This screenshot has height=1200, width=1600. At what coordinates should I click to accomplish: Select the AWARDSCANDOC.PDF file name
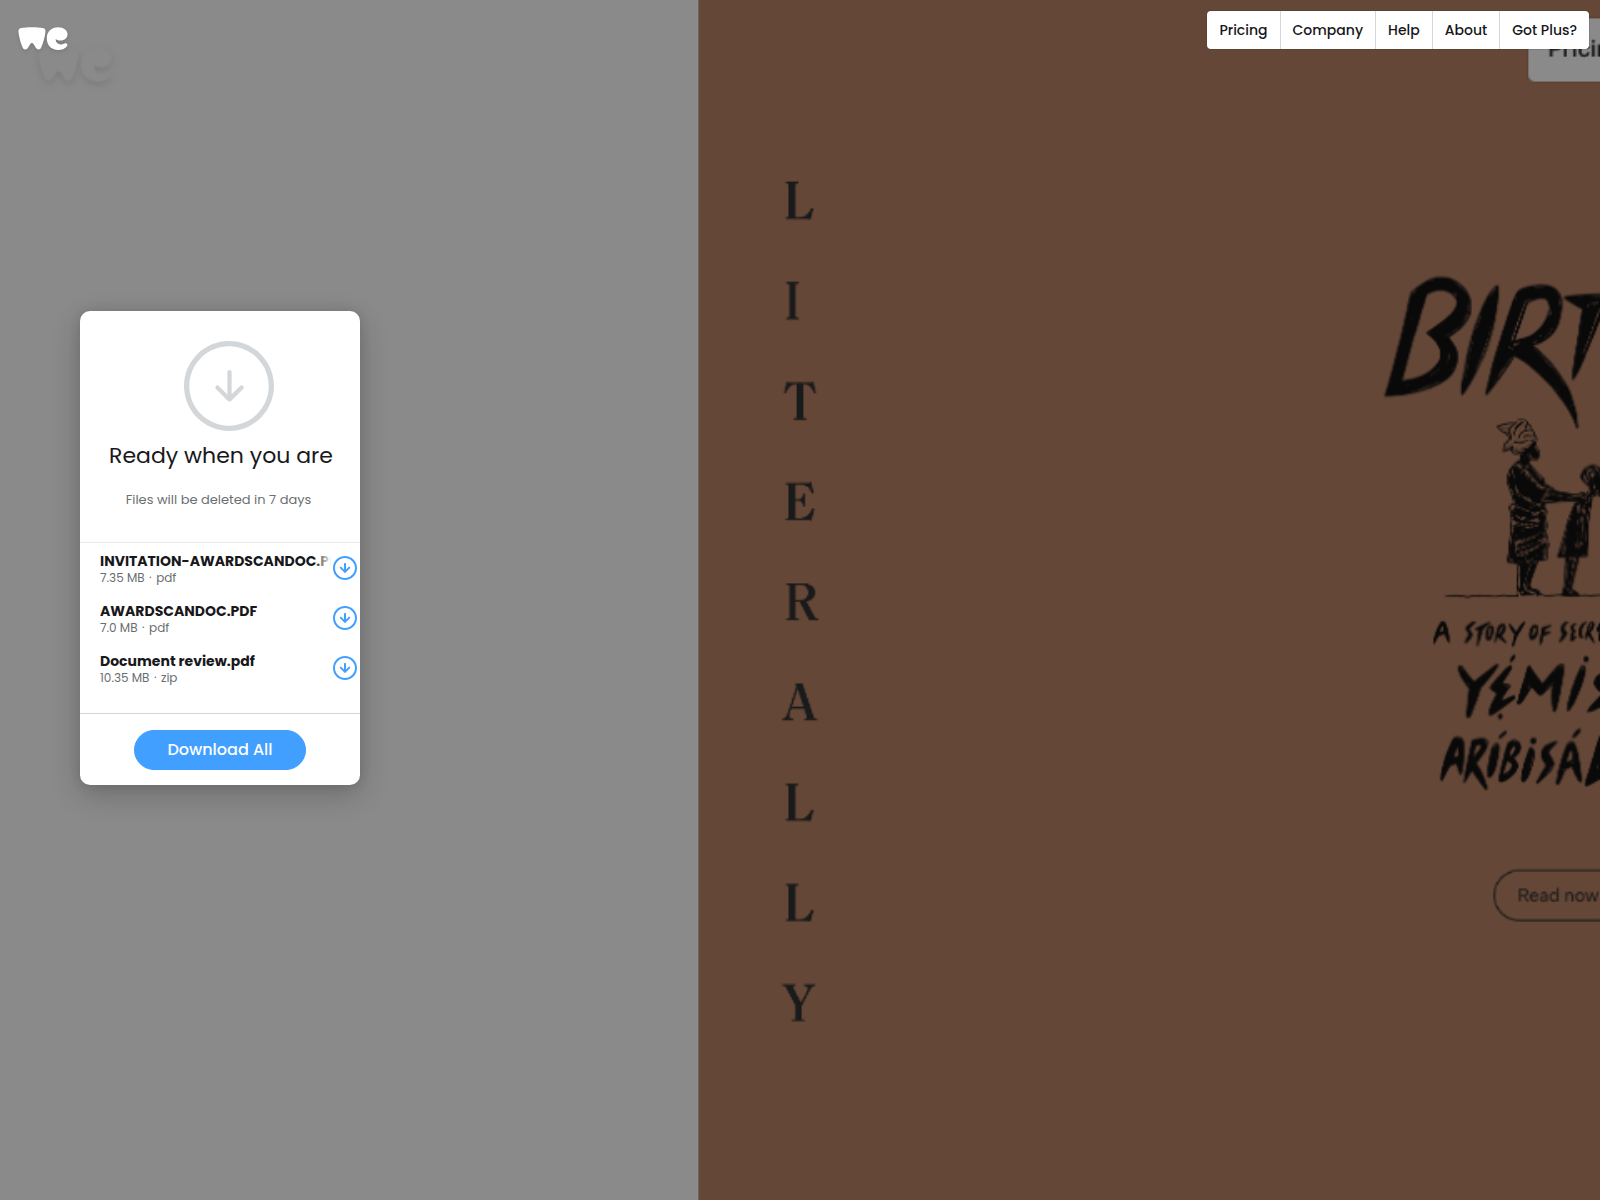[x=179, y=611]
